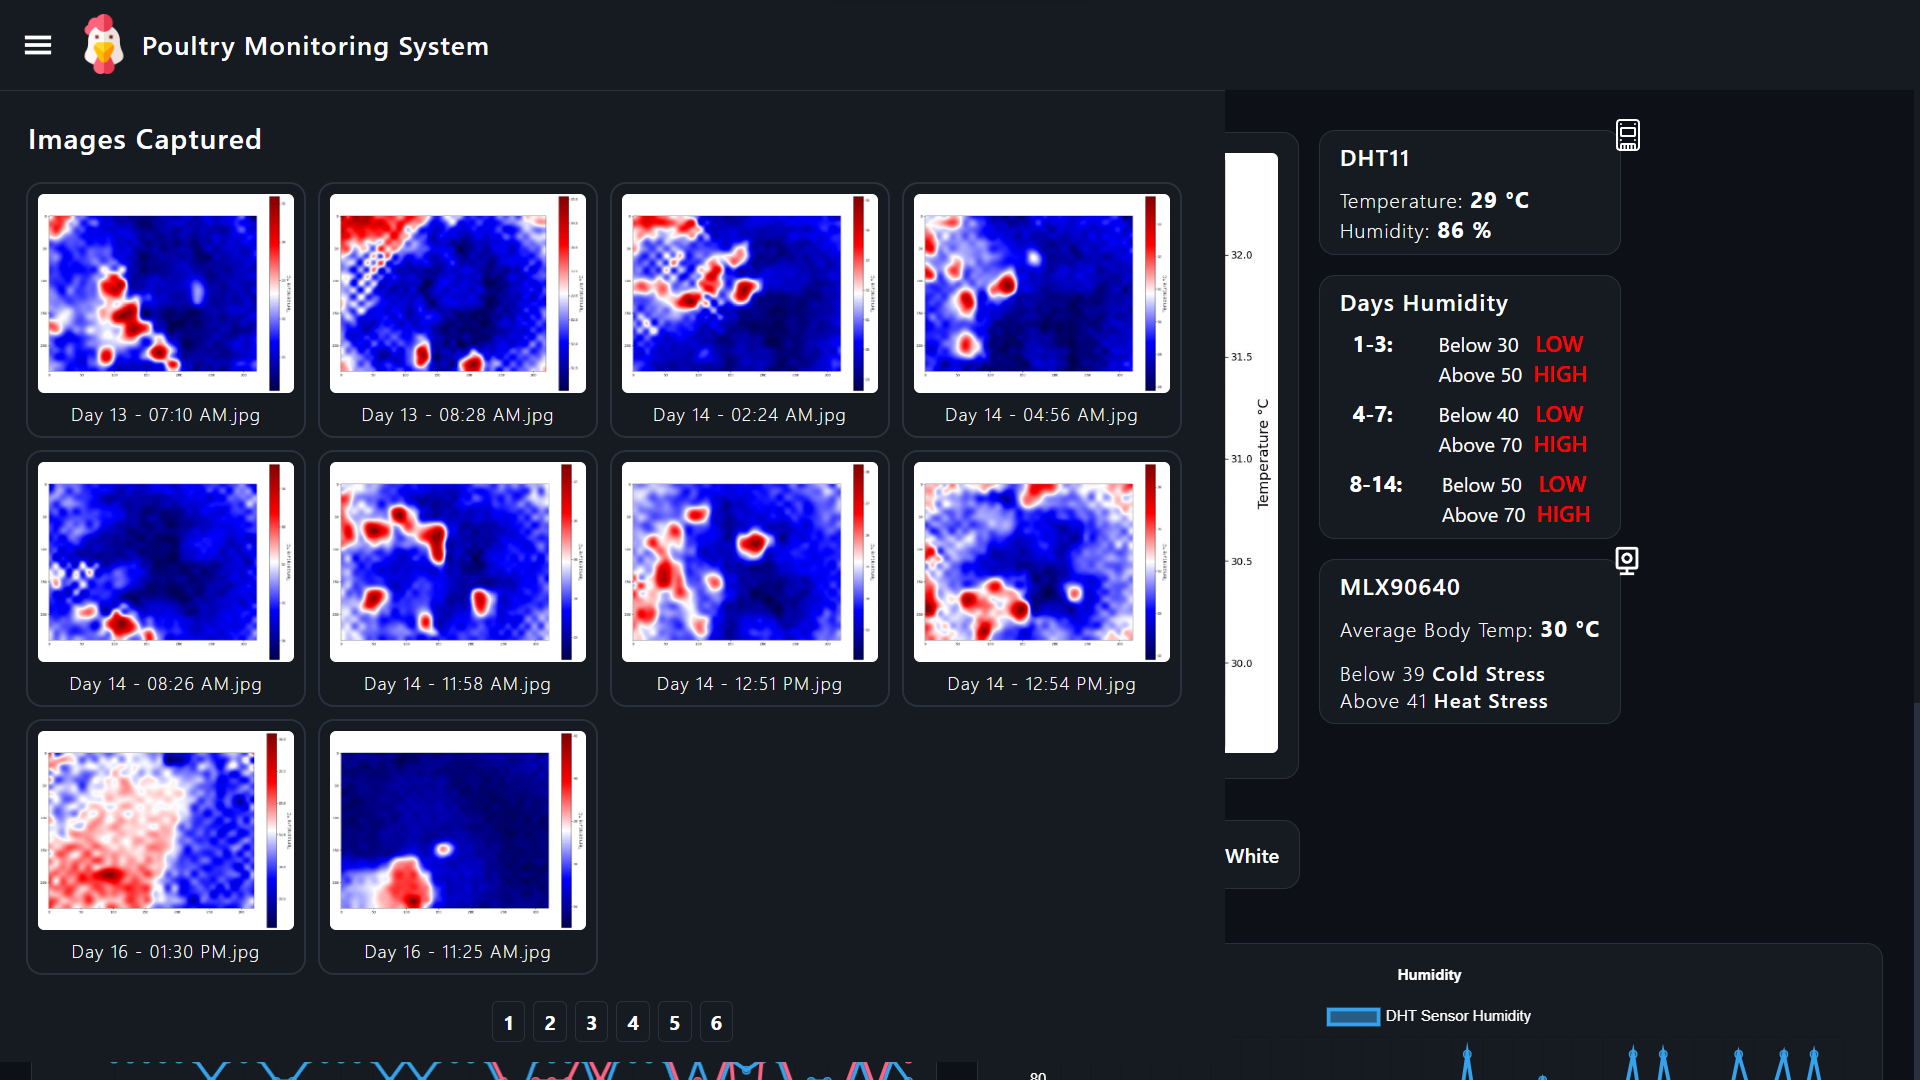Select page 1 of the image gallery

(x=508, y=1022)
